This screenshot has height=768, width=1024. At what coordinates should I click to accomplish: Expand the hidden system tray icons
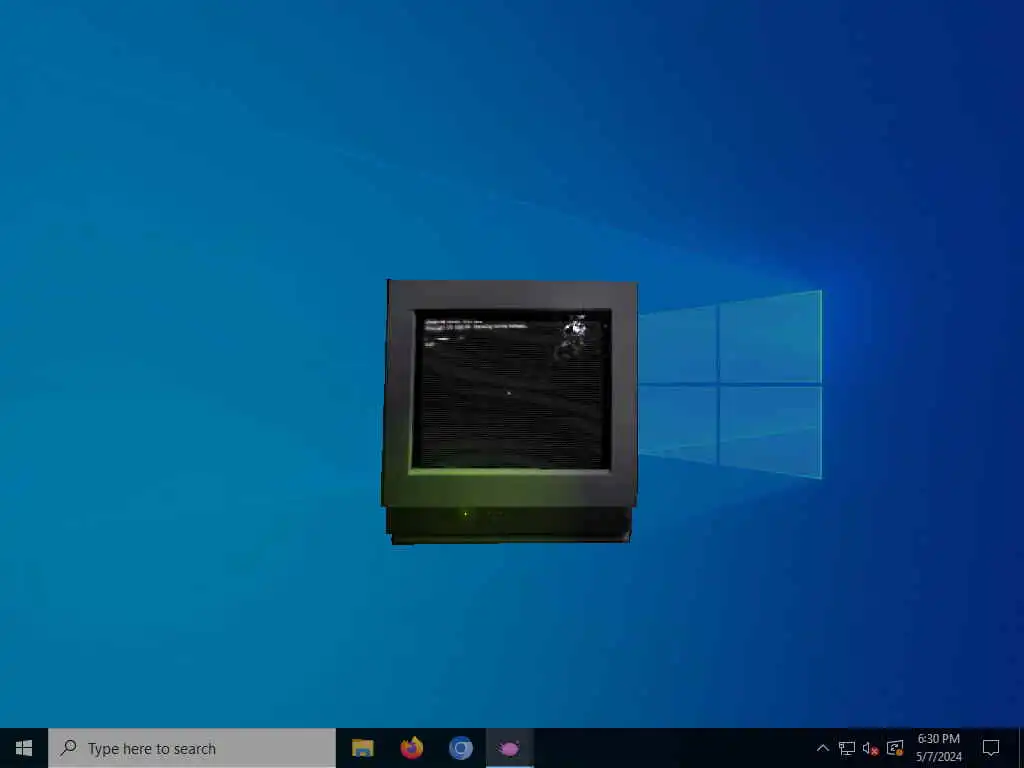point(823,748)
